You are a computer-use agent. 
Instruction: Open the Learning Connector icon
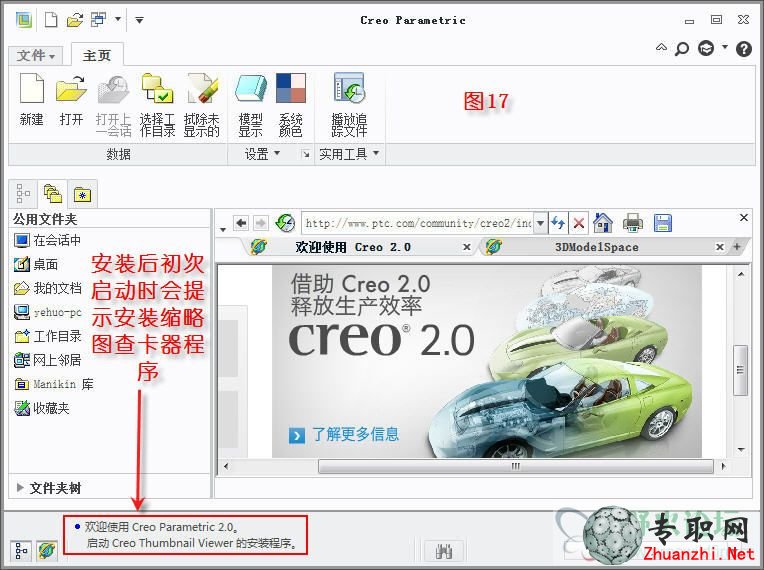pyautogui.click(x=706, y=48)
